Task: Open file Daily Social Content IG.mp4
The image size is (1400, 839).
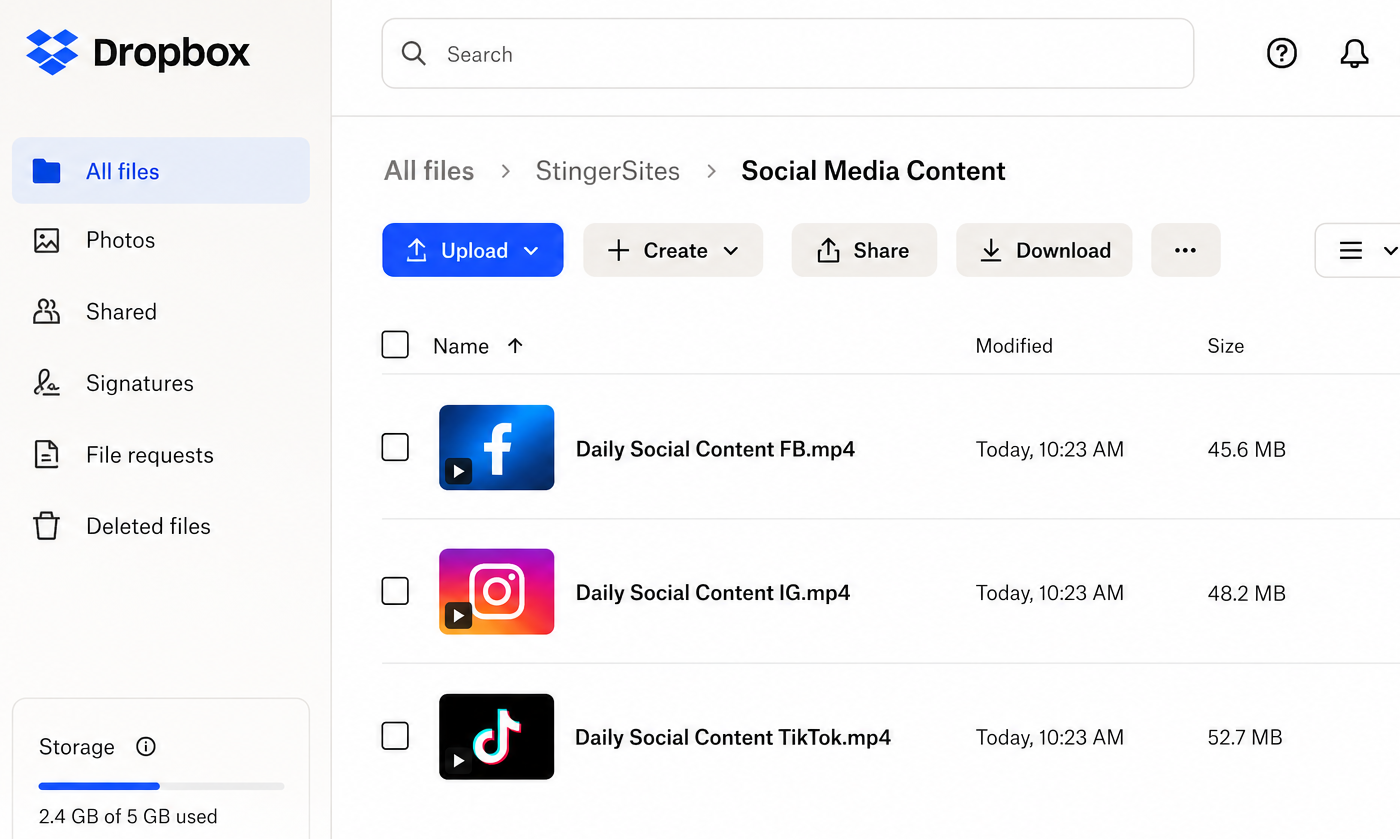Action: tap(713, 593)
